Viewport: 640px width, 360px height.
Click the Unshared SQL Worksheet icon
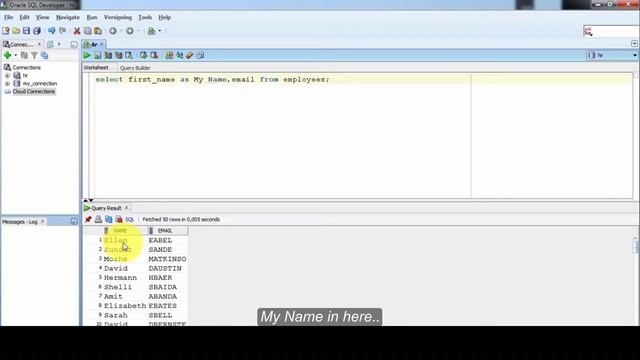pyautogui.click(x=169, y=56)
